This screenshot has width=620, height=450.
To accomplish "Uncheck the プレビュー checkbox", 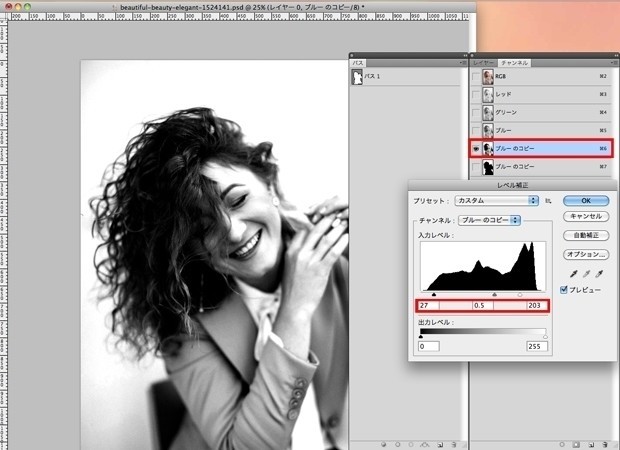I will pyautogui.click(x=566, y=290).
